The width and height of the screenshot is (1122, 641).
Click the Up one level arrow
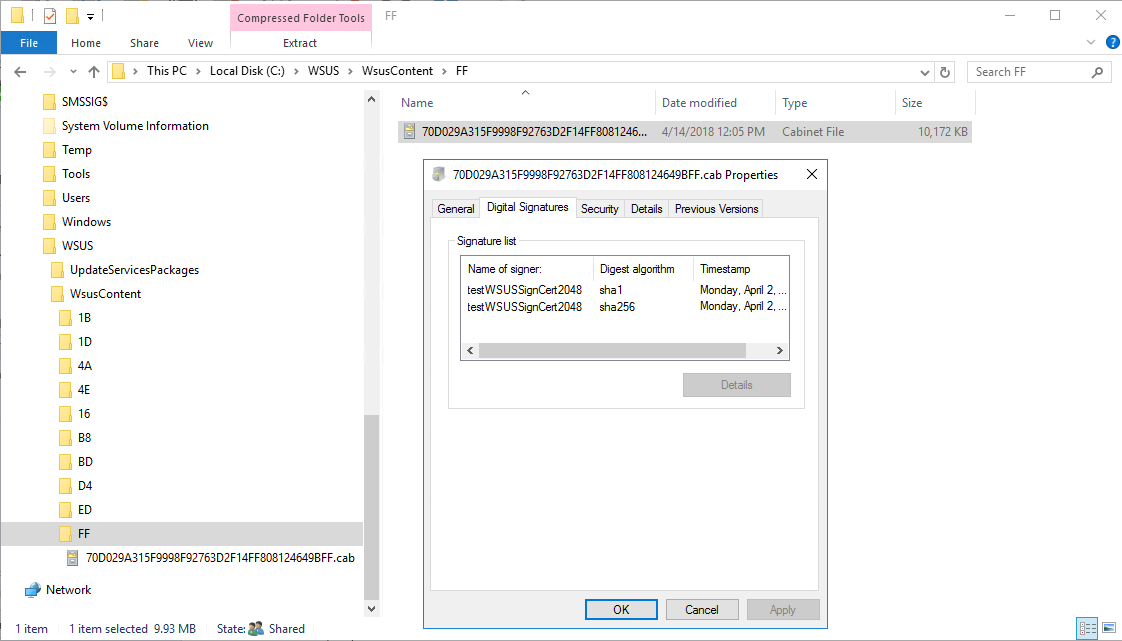94,72
